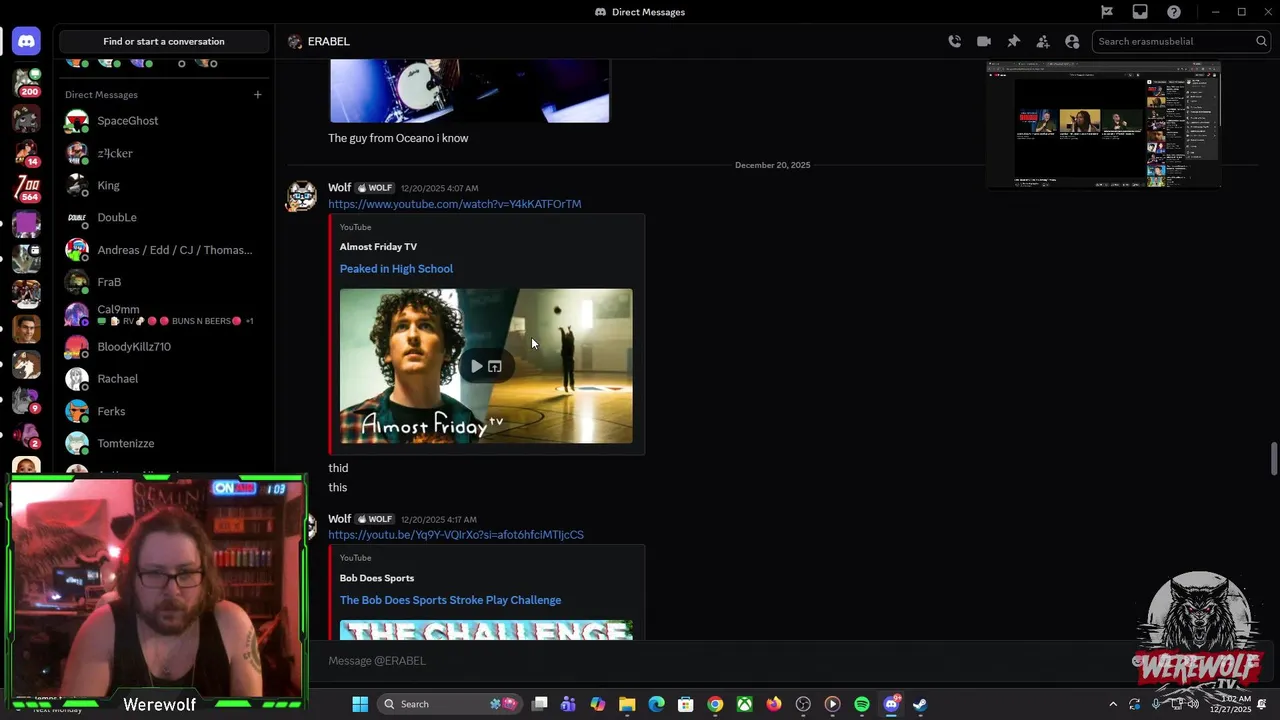This screenshot has height=720, width=1280.
Task: Open the King conversation
Action: click(165, 185)
